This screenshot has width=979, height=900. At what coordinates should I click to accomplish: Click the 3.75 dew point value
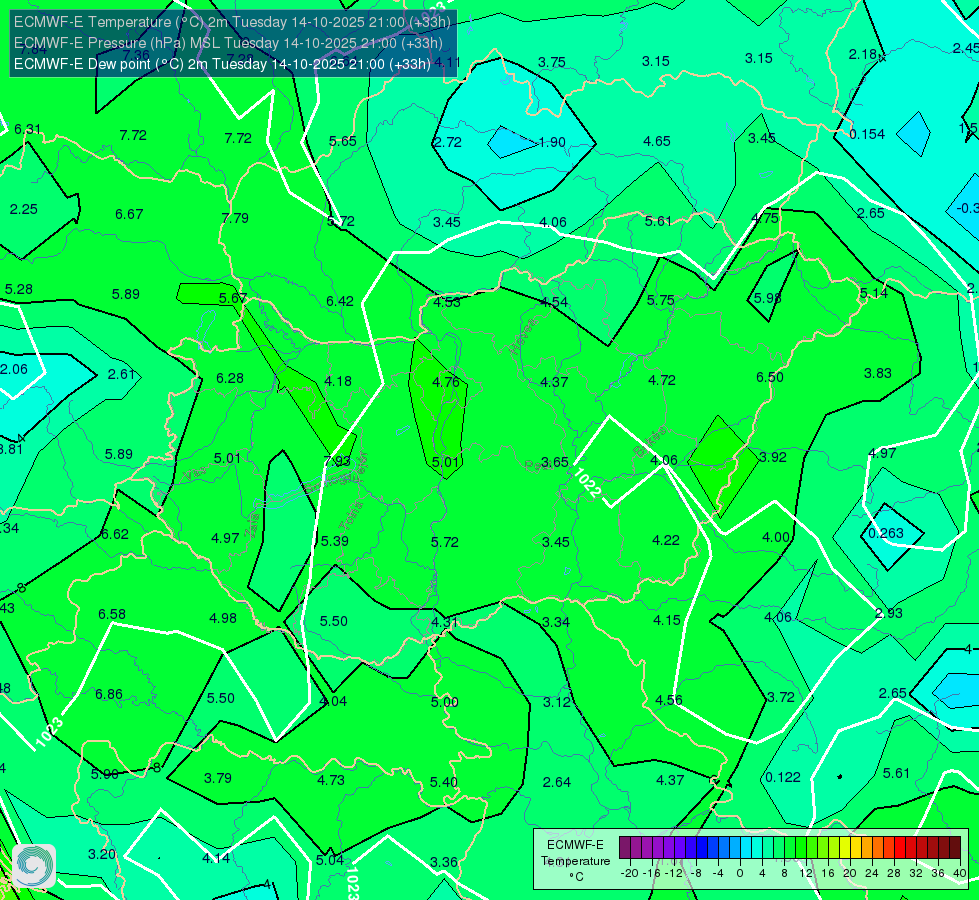552,62
